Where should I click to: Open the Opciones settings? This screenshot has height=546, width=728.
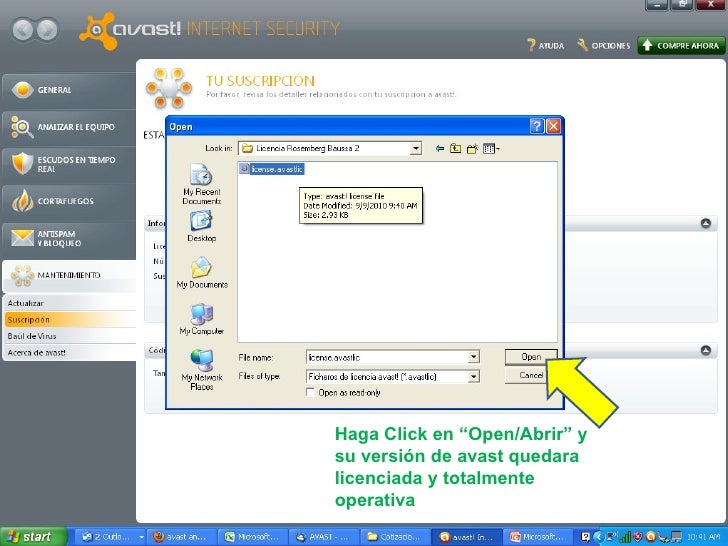604,46
